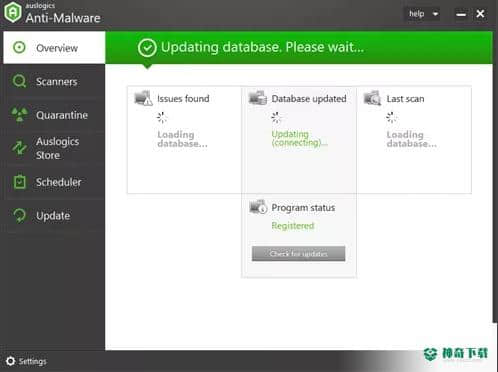This screenshot has width=498, height=372.
Task: Click the spinner under Database updated
Action: click(276, 117)
